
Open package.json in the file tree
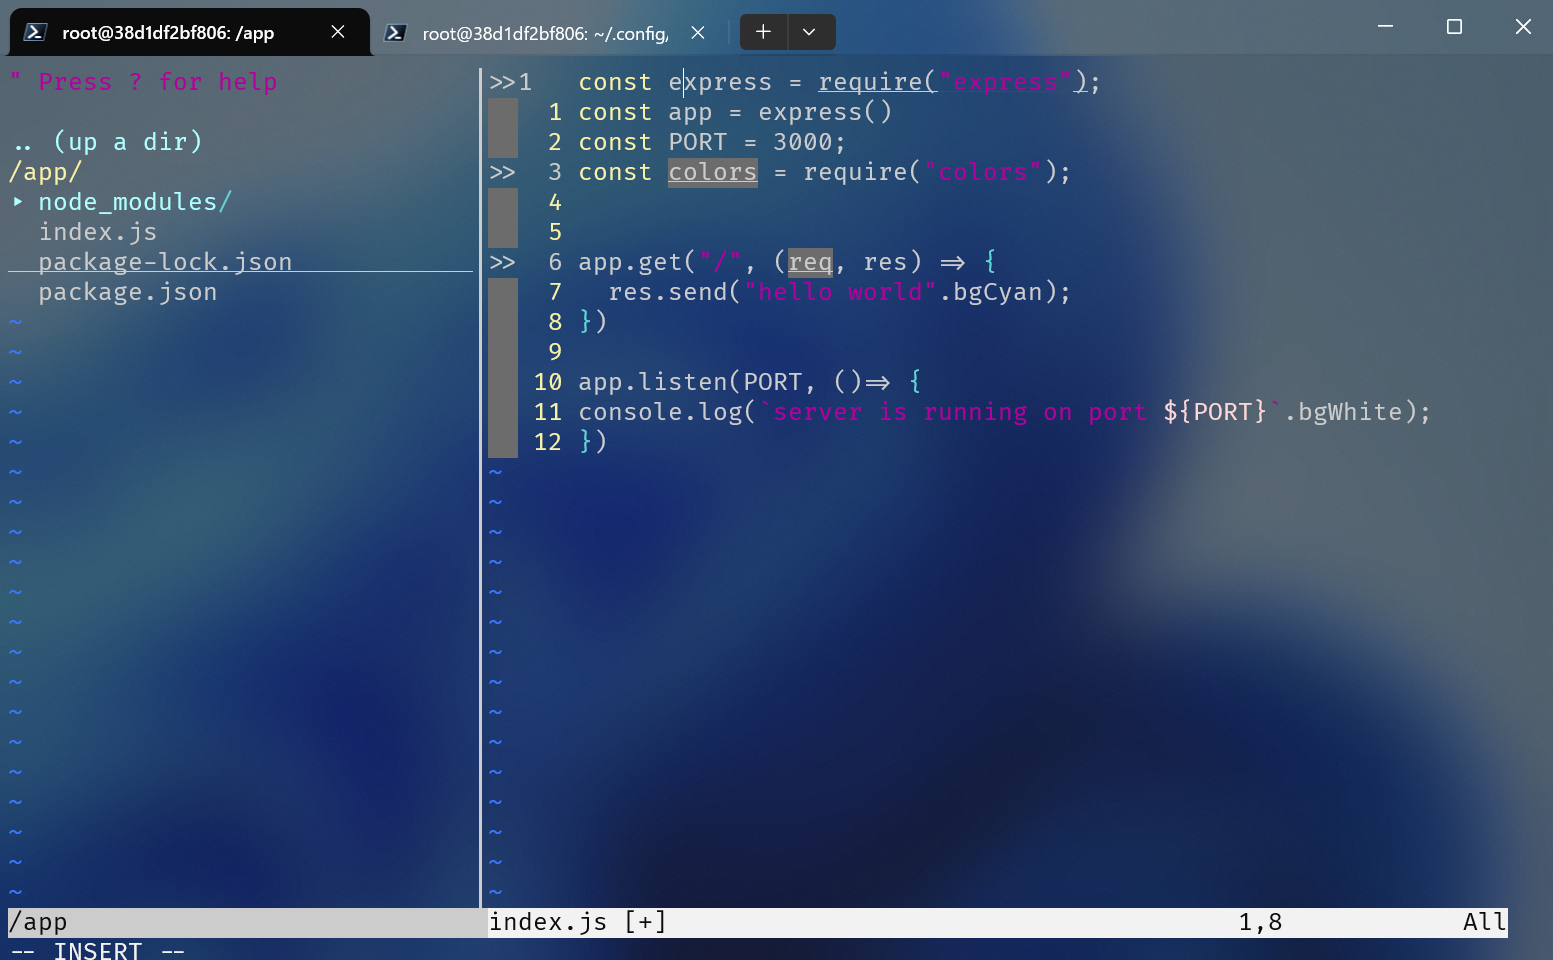(x=128, y=292)
